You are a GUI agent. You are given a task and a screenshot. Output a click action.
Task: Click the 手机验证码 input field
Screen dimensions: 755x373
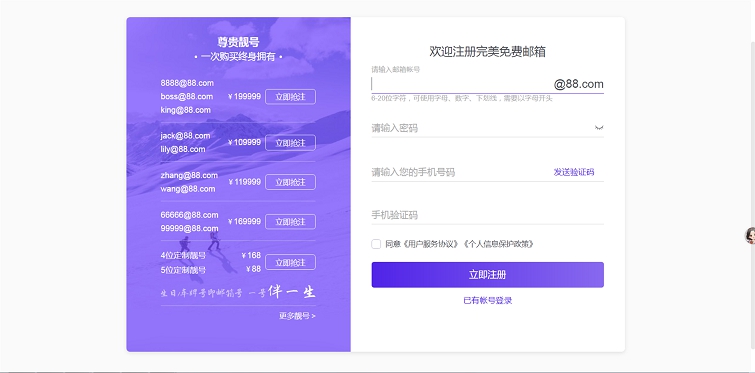pyautogui.click(x=487, y=215)
